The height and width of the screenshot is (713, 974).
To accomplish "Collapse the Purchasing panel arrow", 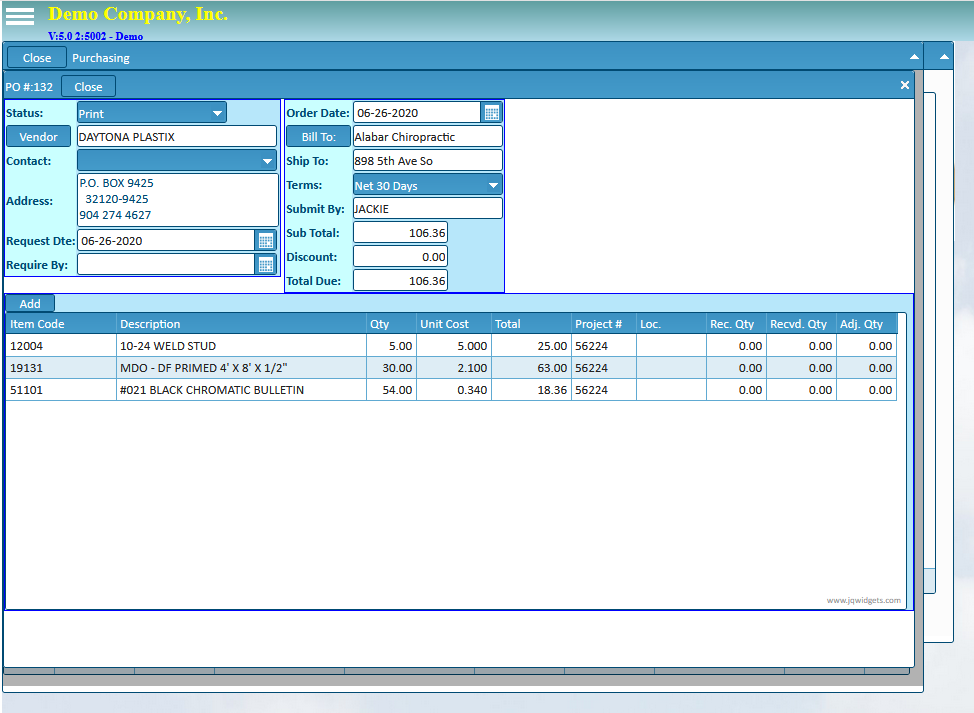I will pos(914,57).
